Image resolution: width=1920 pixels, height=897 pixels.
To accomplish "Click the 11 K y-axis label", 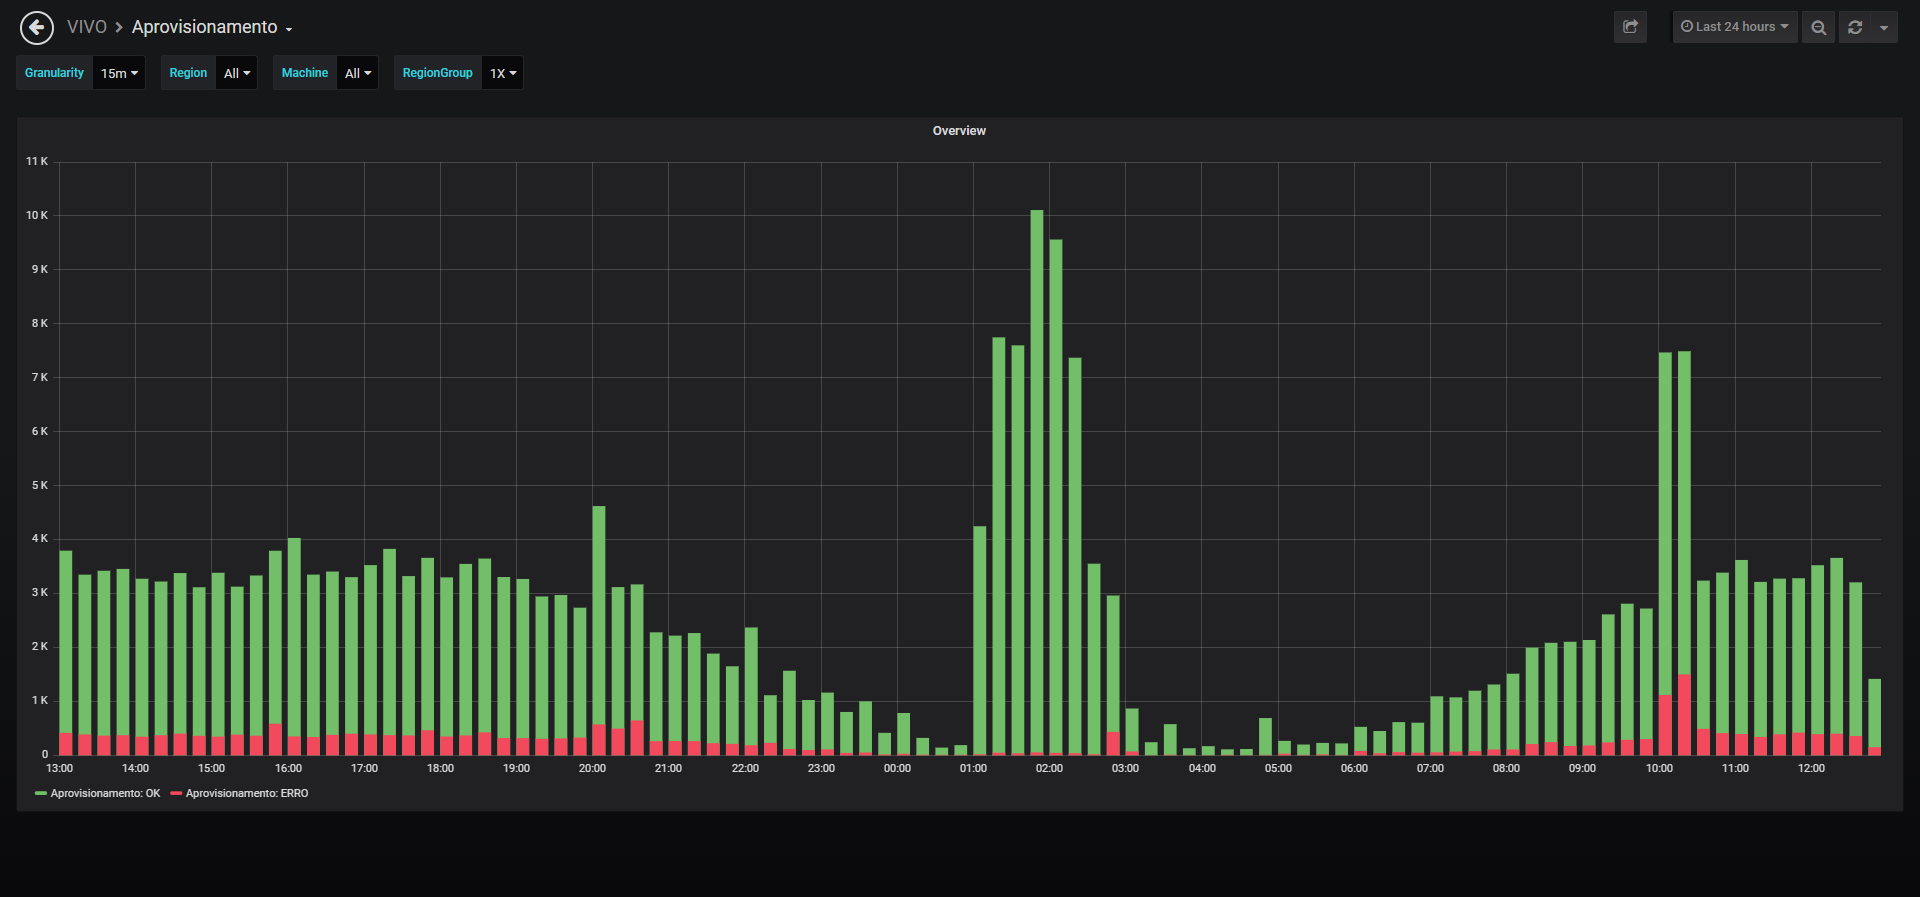I will [37, 161].
